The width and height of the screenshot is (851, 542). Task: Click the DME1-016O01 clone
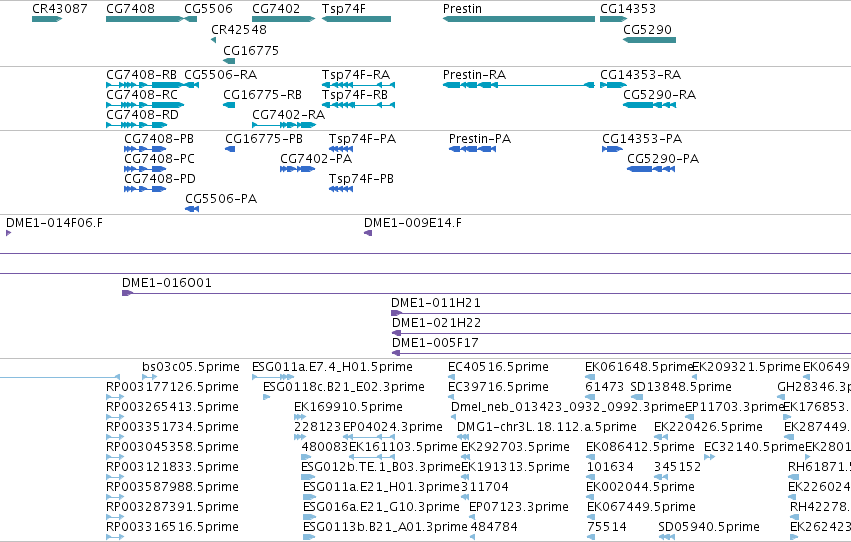[486, 293]
